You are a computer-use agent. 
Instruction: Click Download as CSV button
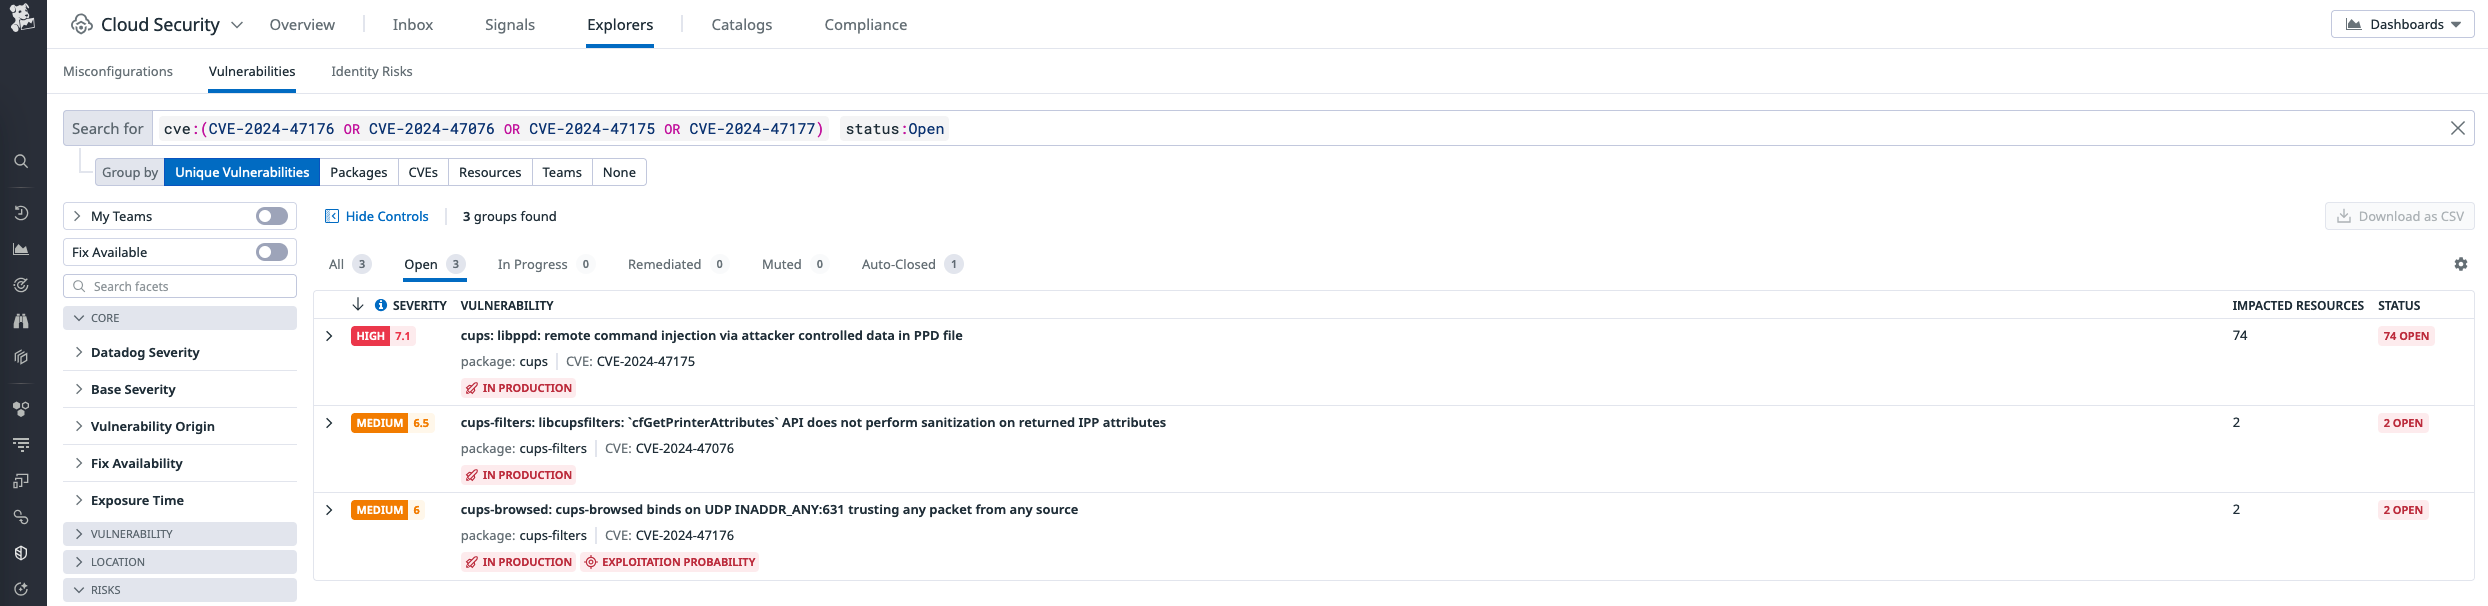2399,216
